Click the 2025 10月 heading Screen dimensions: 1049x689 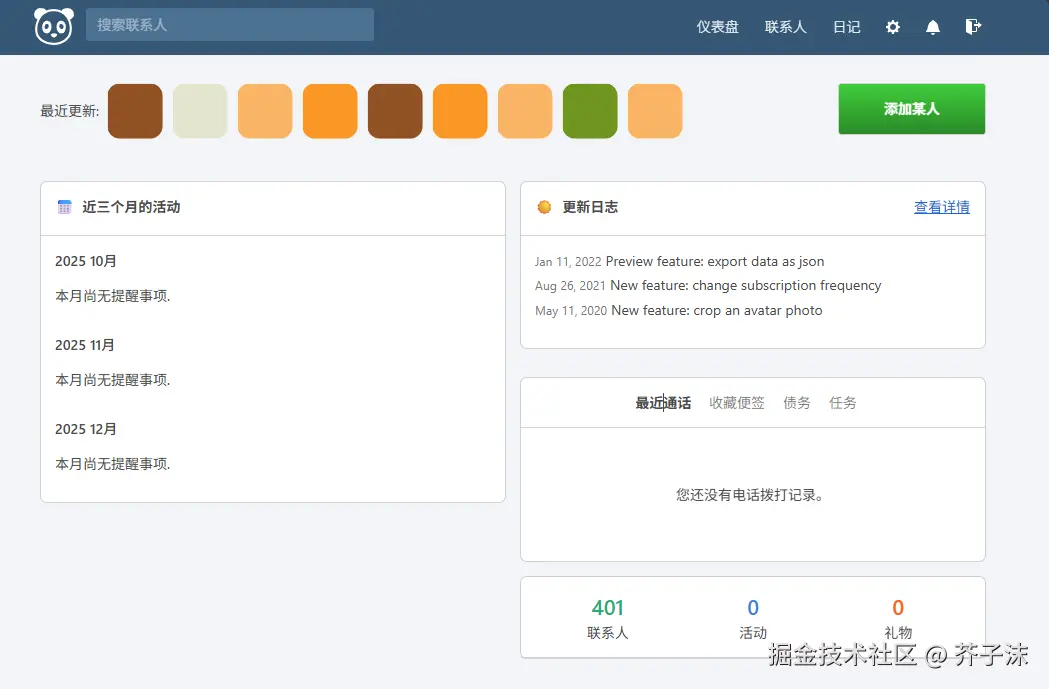86,261
